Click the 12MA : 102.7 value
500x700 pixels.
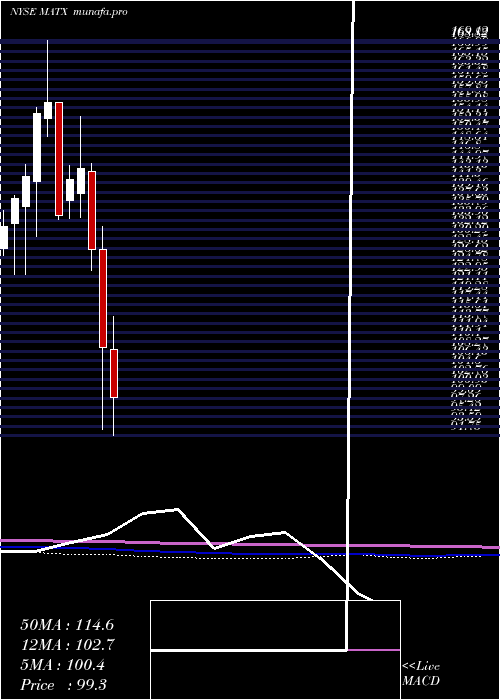click(67, 645)
